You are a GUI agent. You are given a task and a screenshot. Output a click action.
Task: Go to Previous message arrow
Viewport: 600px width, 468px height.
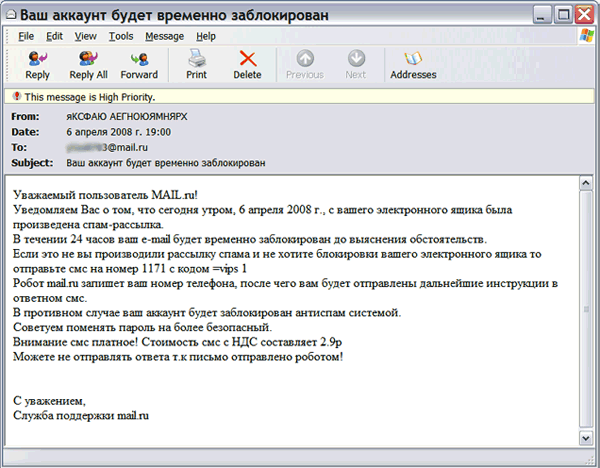pos(305,59)
